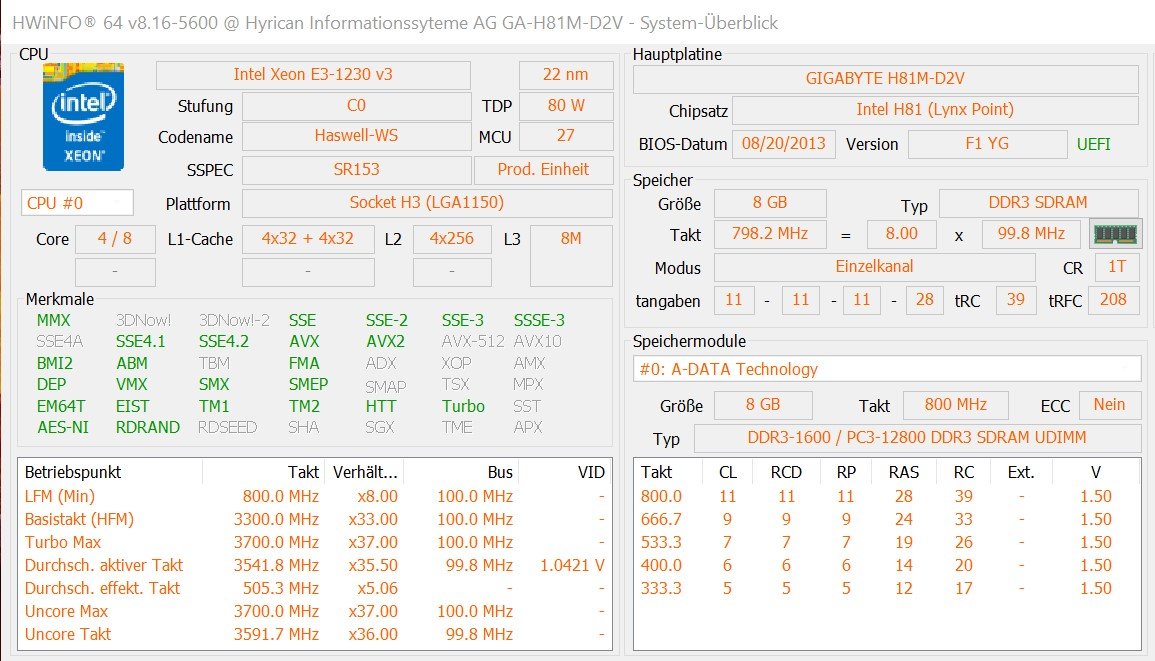This screenshot has width=1155, height=661.
Task: Click the 400.0 timing table row
Action: click(x=887, y=565)
